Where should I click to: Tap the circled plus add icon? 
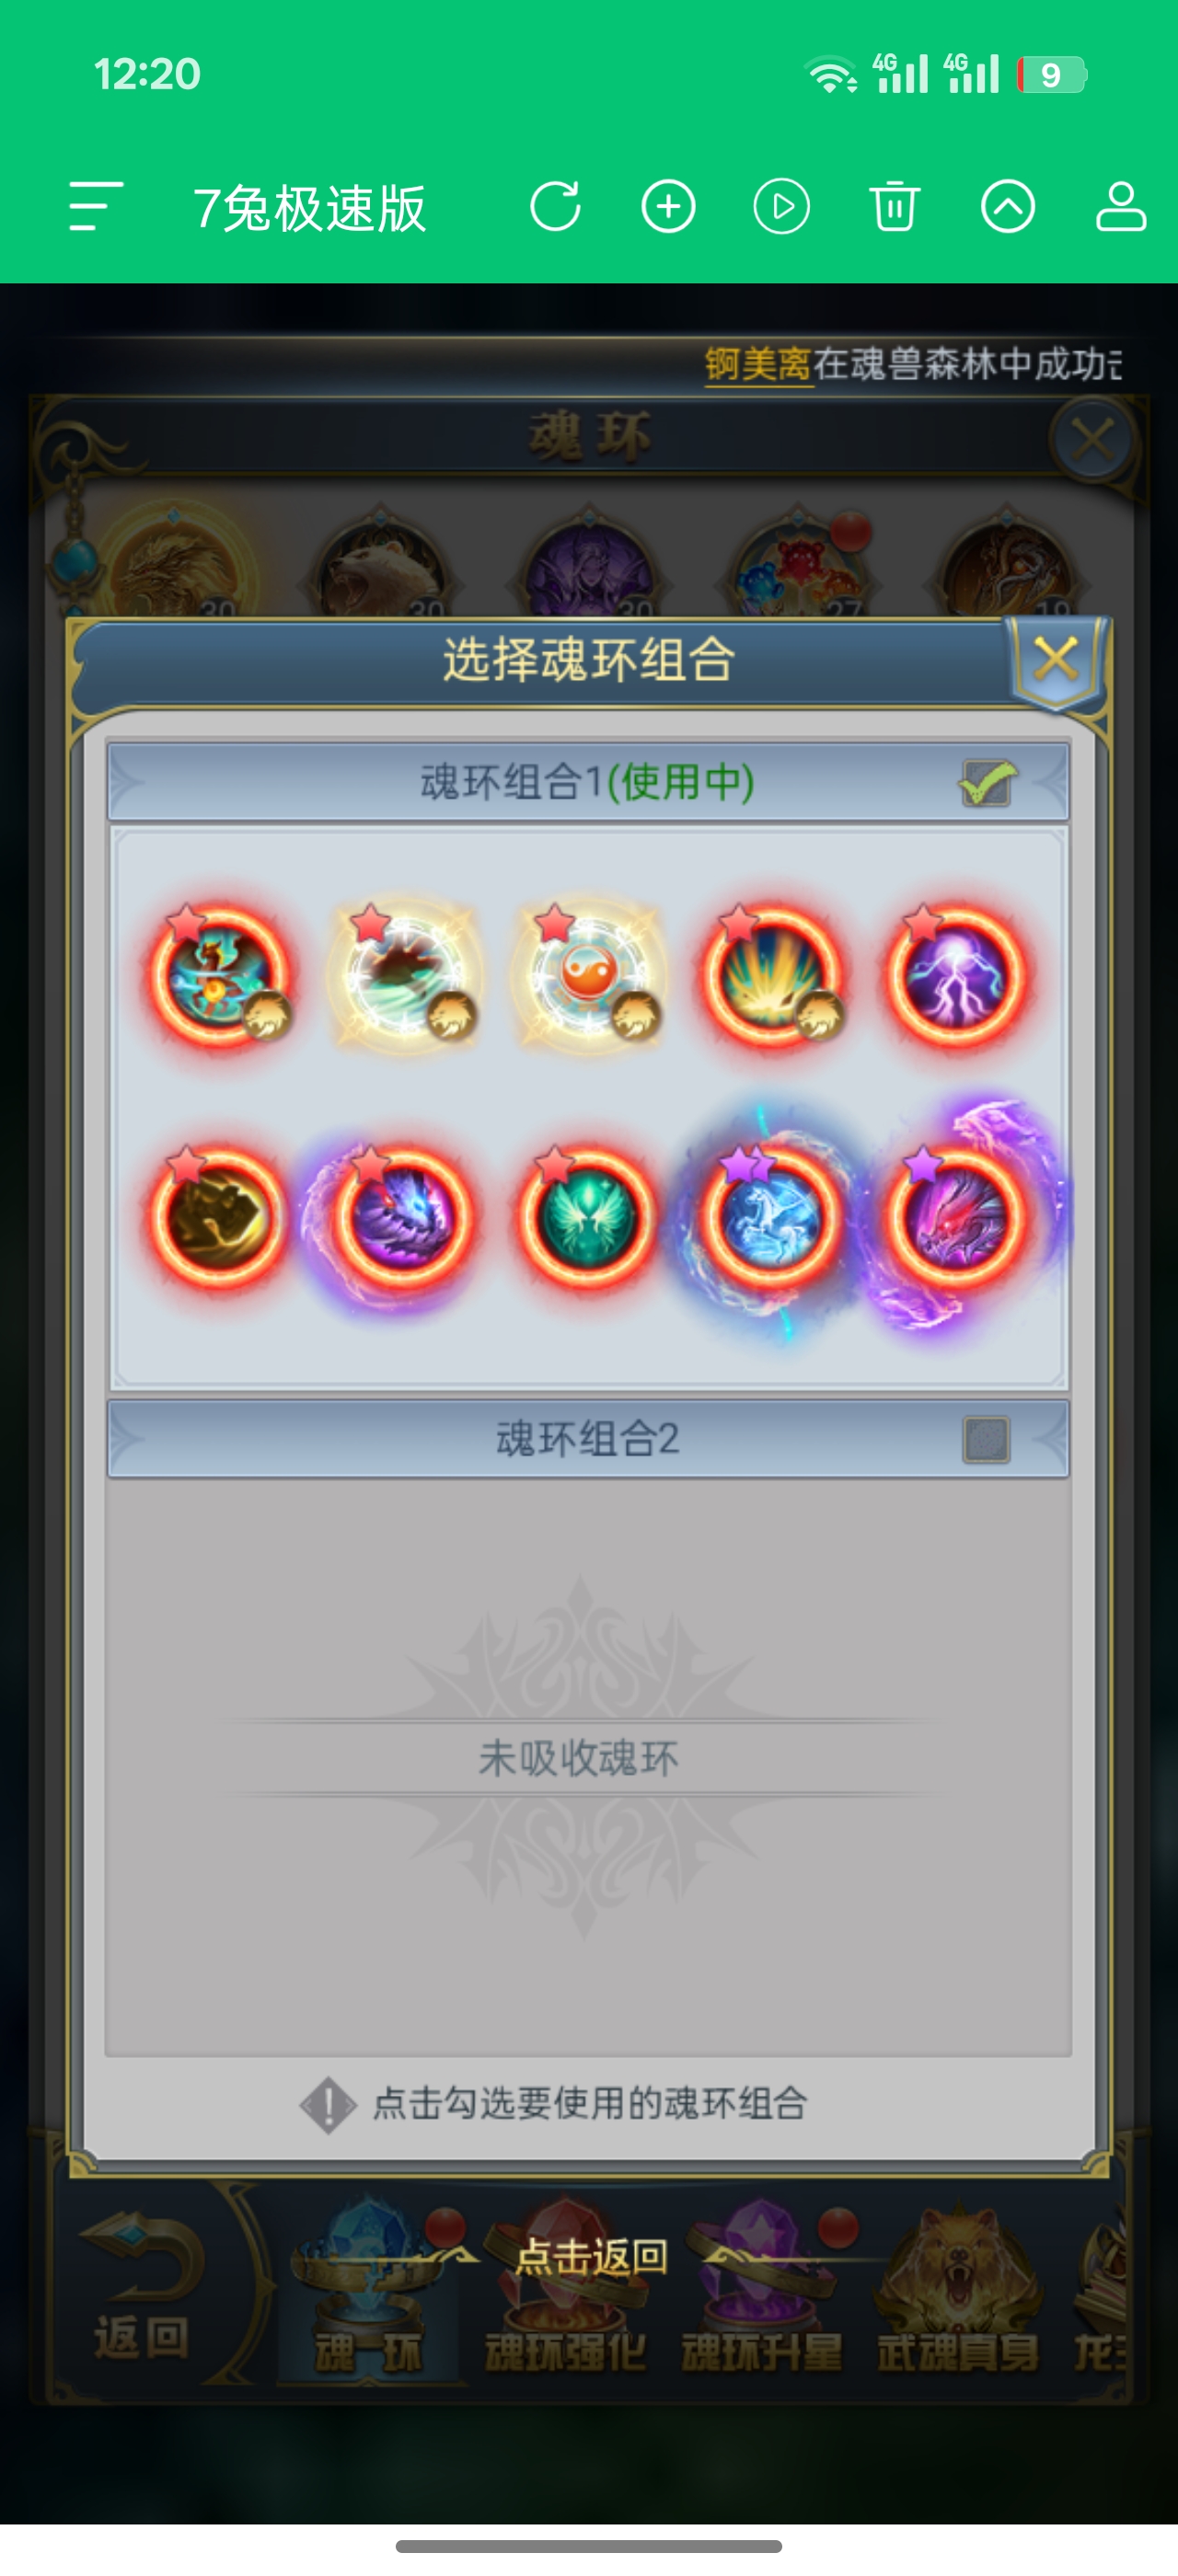668,207
